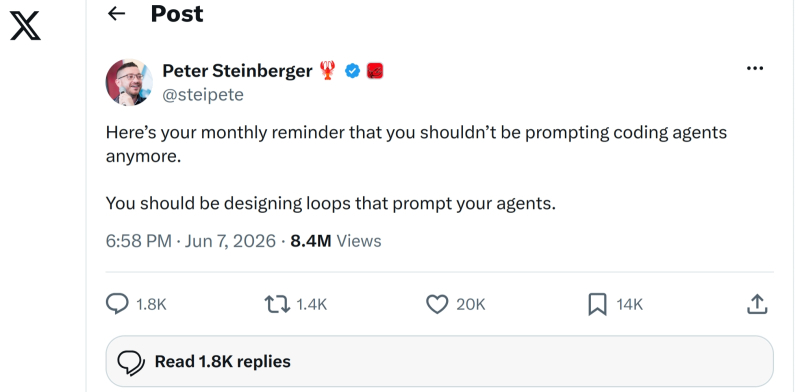800x392 pixels.
Task: Open the Read 1.8K replies button
Action: 439,361
